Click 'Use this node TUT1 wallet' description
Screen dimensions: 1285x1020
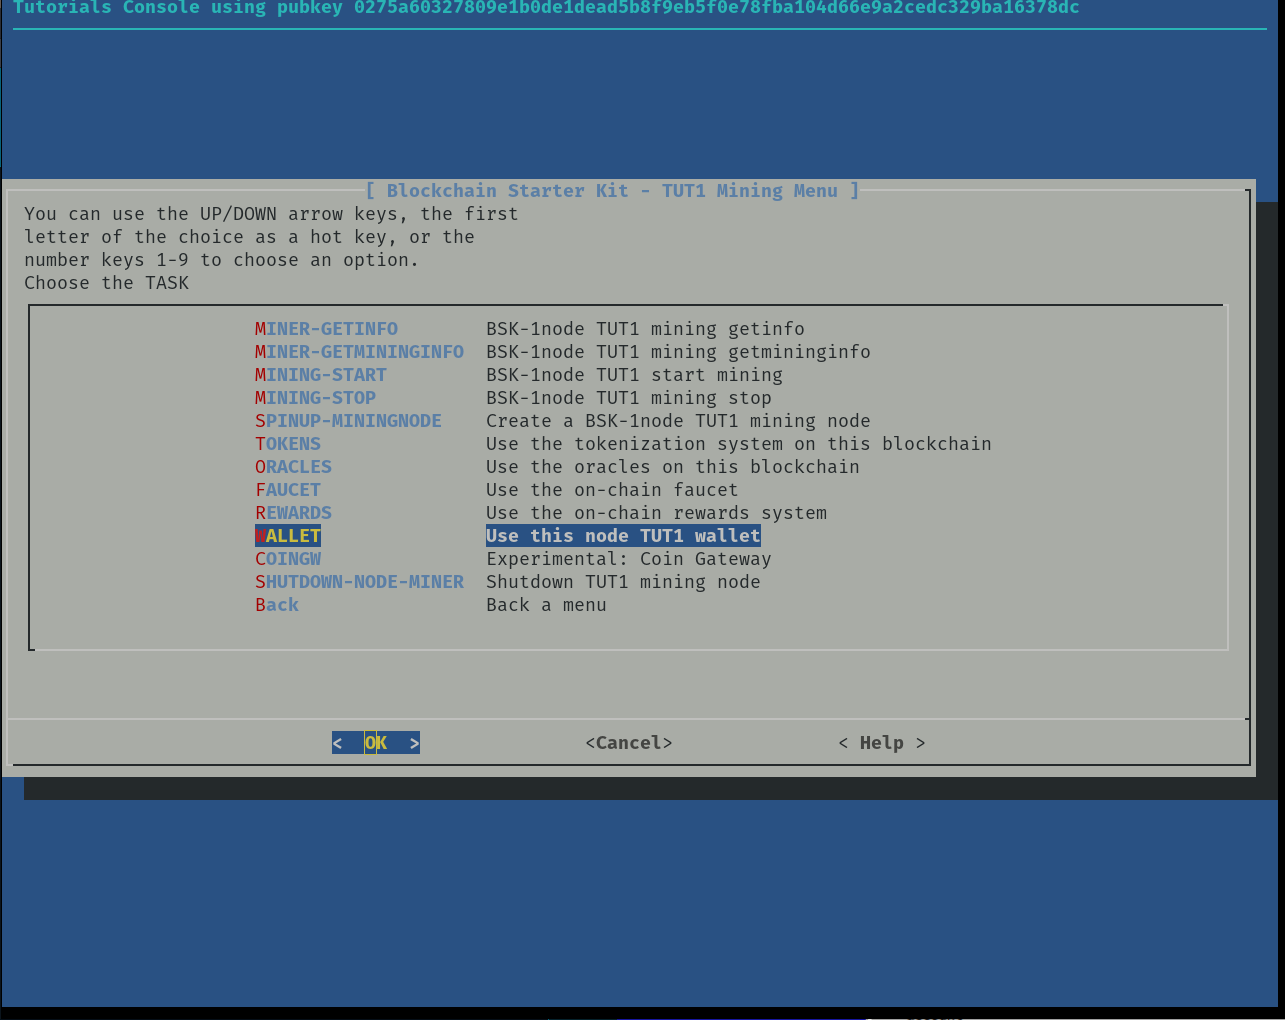tap(623, 536)
